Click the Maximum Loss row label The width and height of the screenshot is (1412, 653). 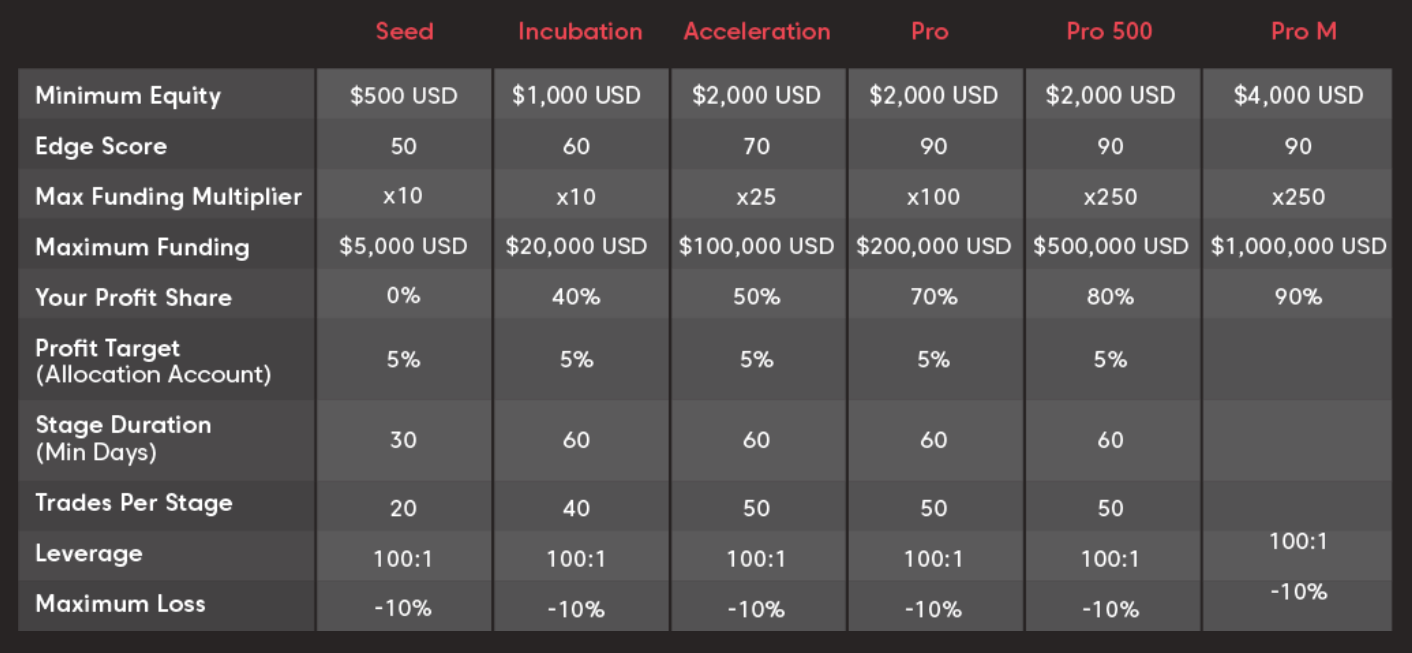tap(120, 603)
